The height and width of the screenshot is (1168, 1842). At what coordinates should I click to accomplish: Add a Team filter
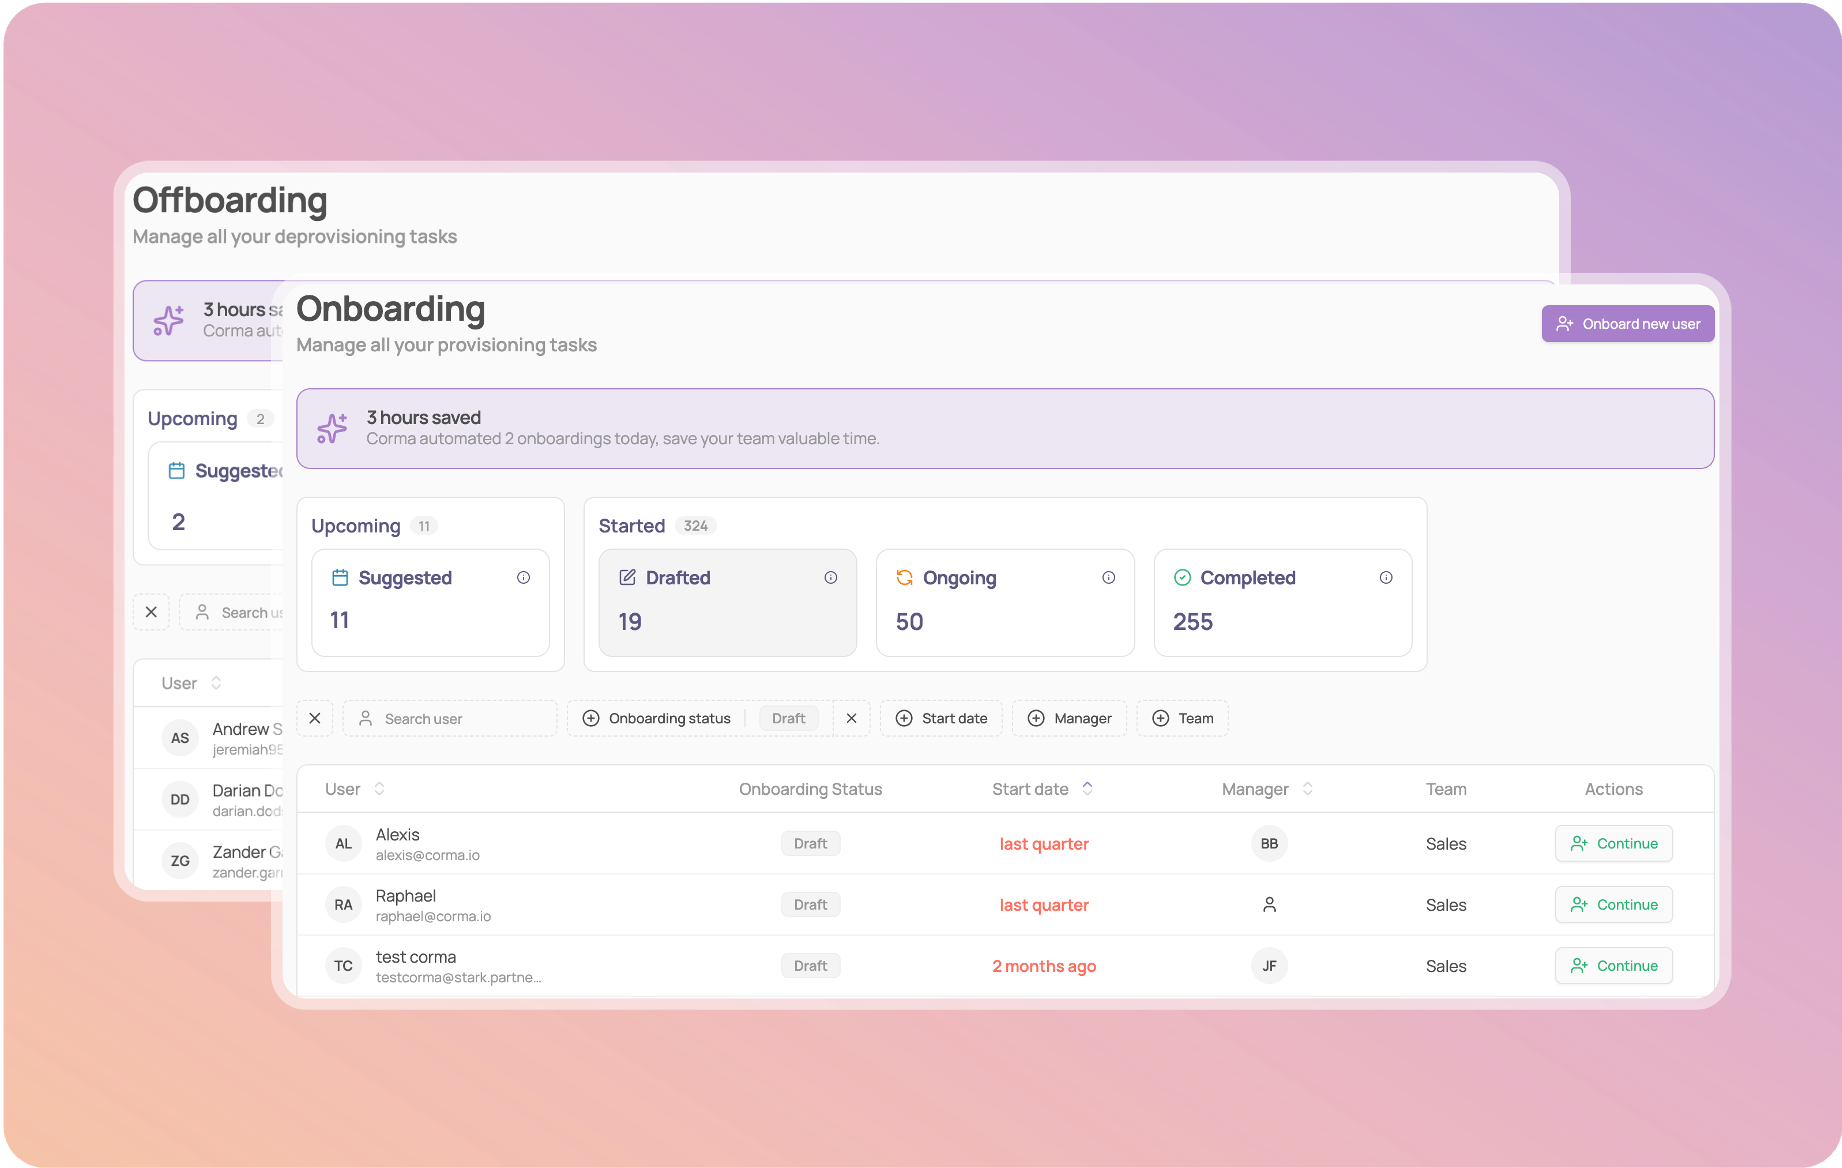tap(1182, 719)
